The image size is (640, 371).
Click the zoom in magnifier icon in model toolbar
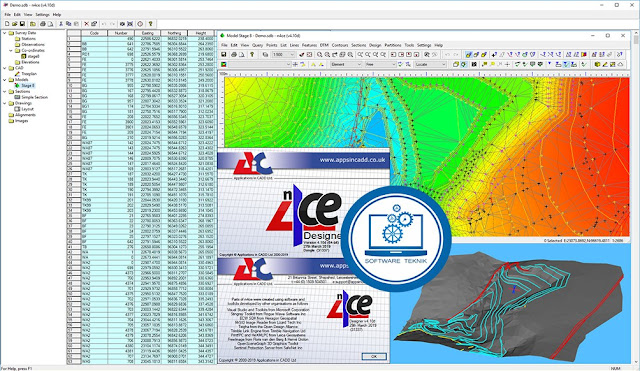tap(320, 54)
